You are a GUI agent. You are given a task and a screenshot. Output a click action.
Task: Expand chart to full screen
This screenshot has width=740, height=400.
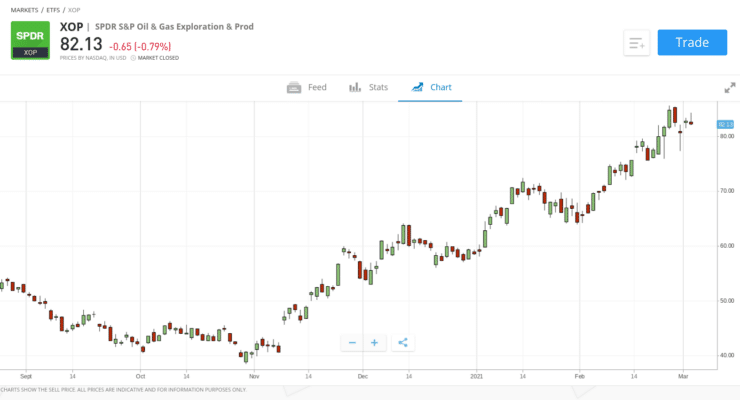(x=730, y=88)
